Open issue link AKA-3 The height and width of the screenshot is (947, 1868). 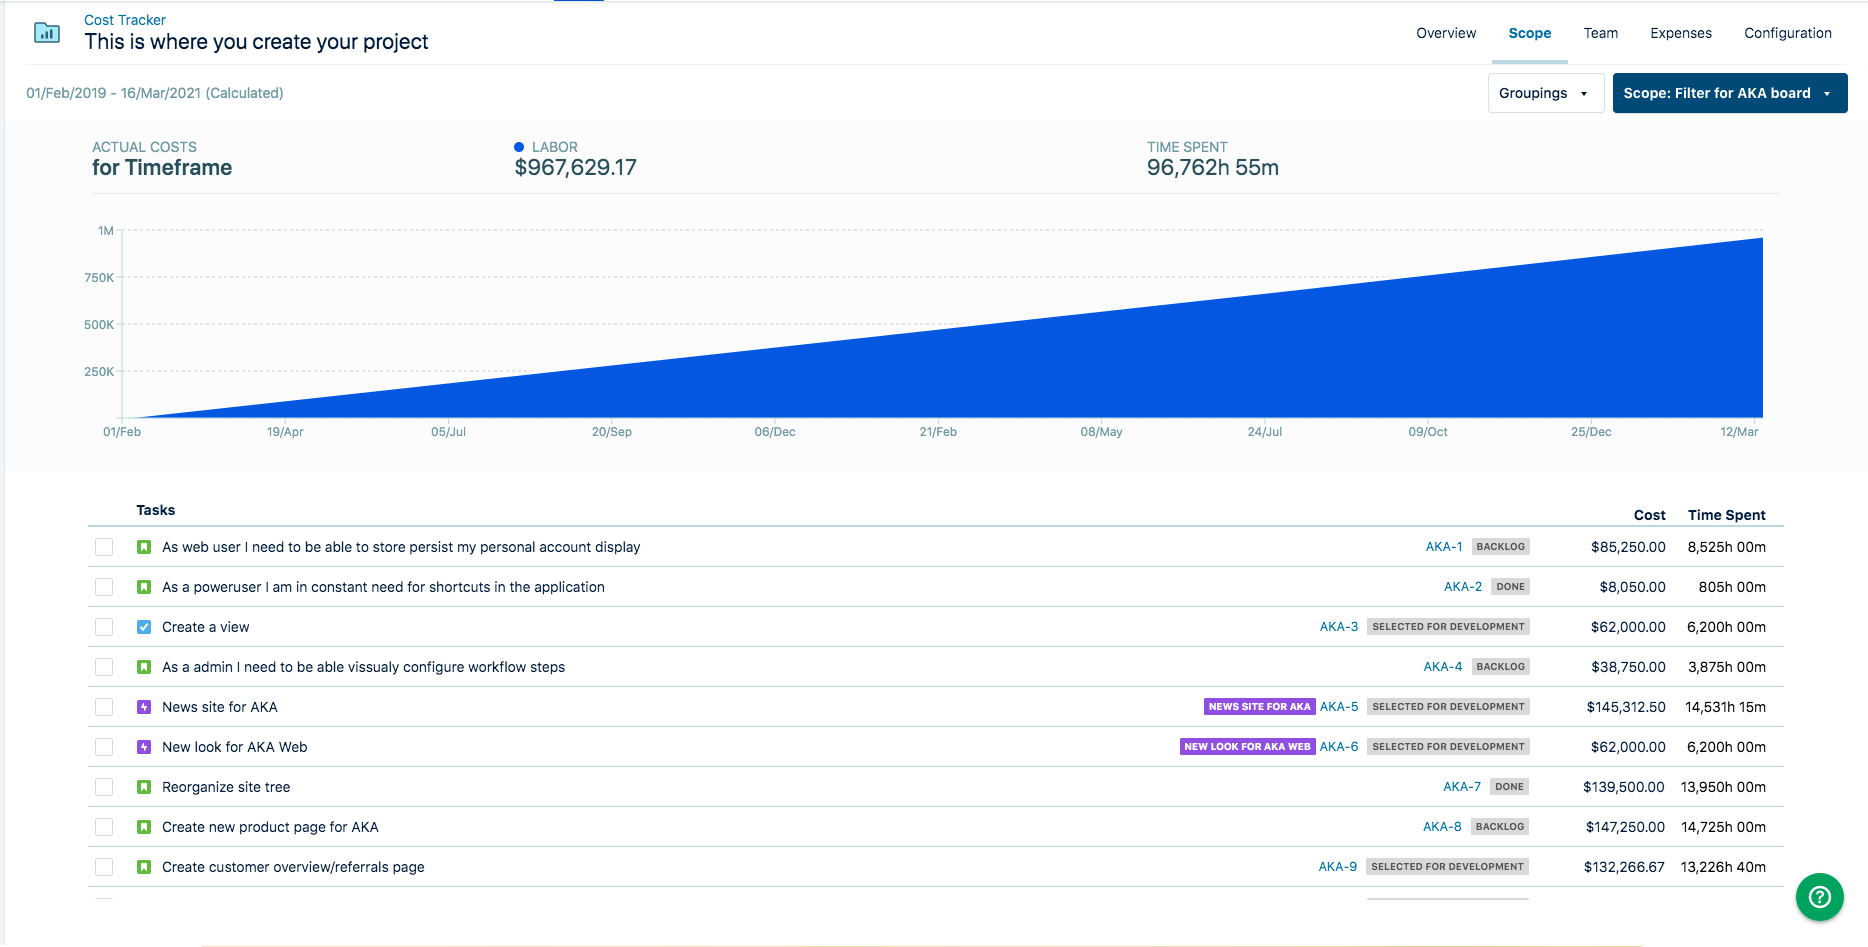1339,627
